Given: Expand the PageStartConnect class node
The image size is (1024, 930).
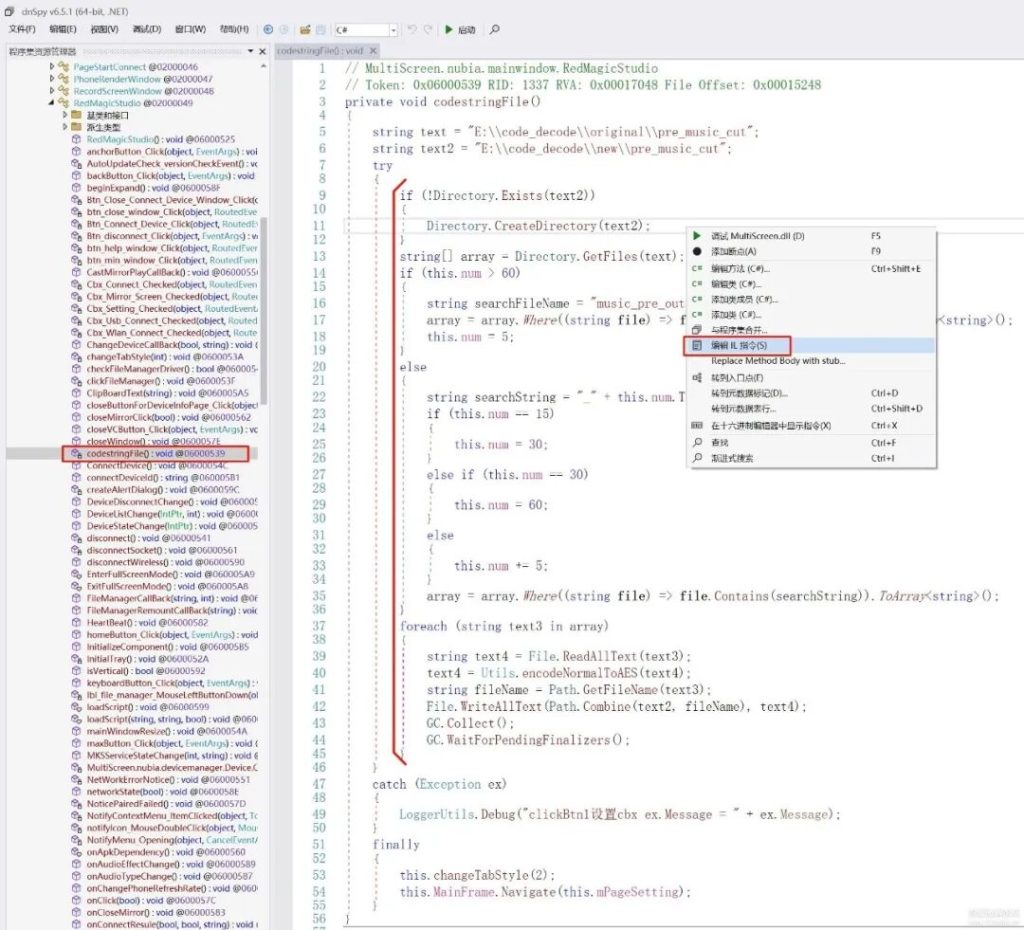Looking at the screenshot, I should pyautogui.click(x=52, y=67).
